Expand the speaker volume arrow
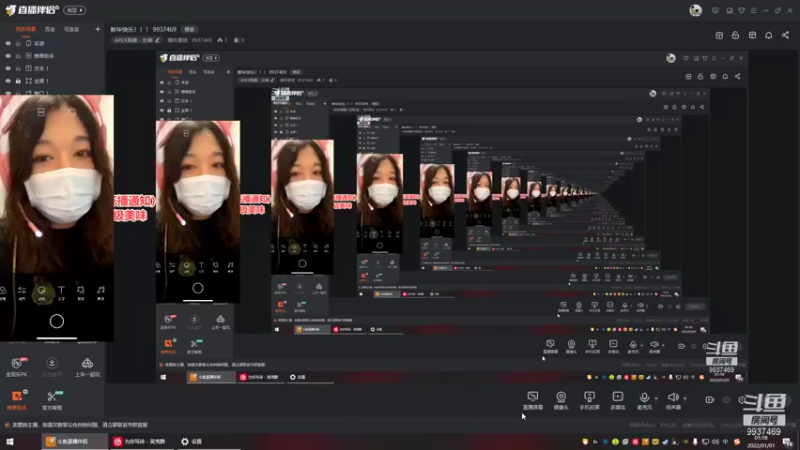 point(685,398)
